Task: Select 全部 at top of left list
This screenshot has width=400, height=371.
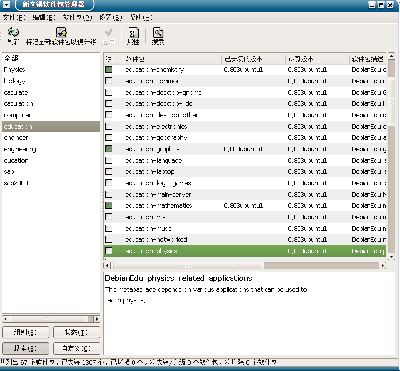Action: click(x=51, y=58)
